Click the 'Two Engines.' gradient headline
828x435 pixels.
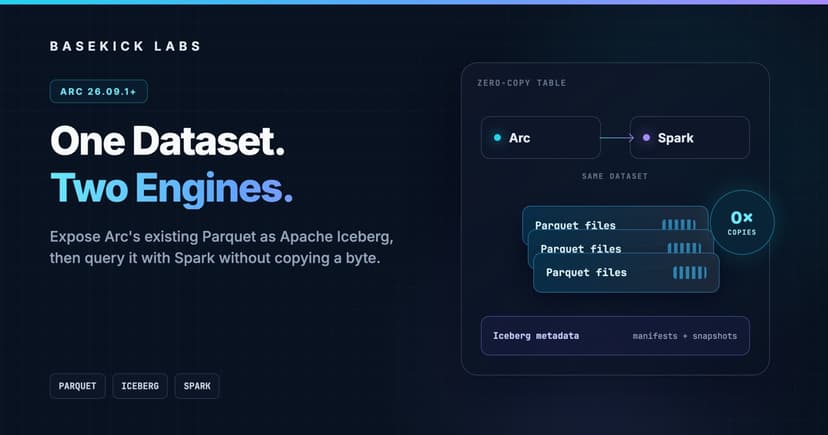(x=172, y=188)
